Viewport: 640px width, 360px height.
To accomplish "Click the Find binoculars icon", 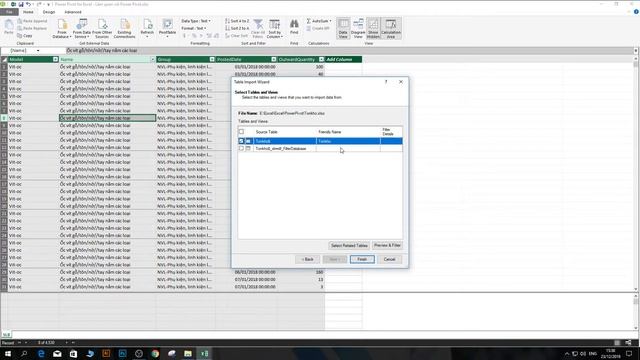I will tap(294, 27).
